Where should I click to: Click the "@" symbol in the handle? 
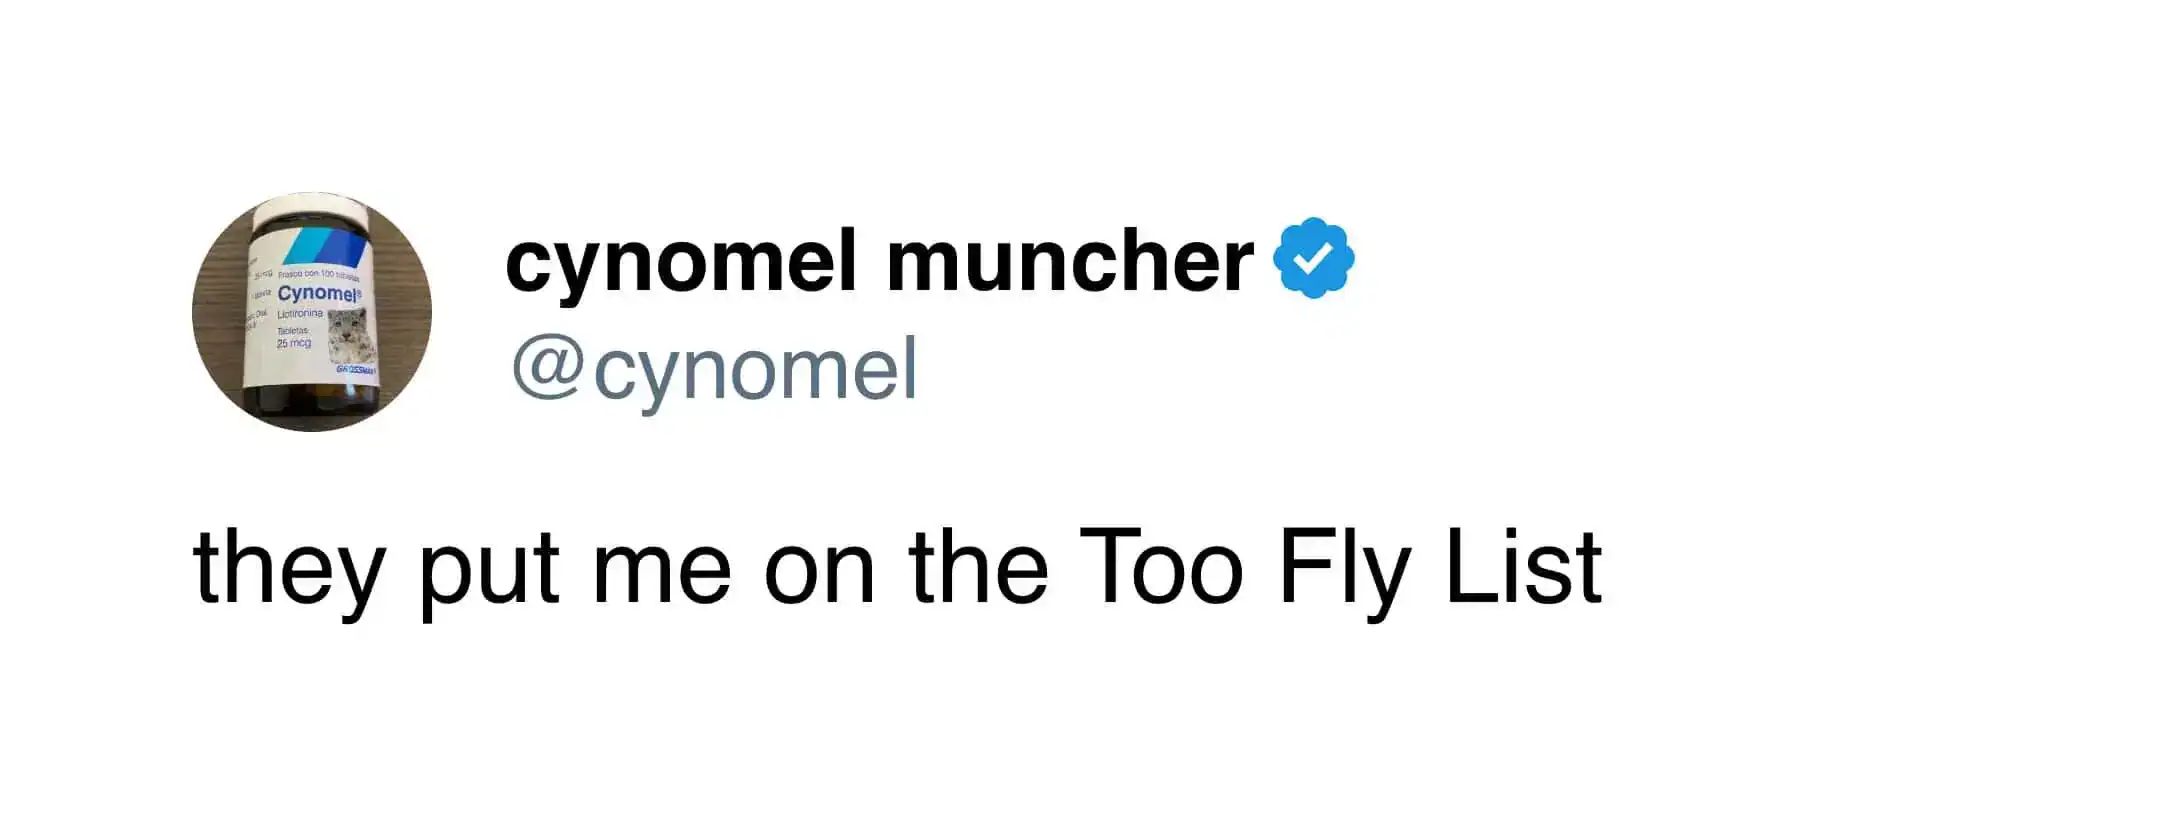coord(547,368)
